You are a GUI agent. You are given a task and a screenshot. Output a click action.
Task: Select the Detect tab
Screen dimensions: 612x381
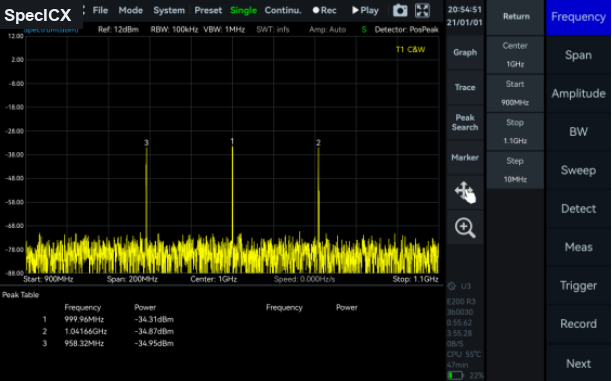pos(578,209)
